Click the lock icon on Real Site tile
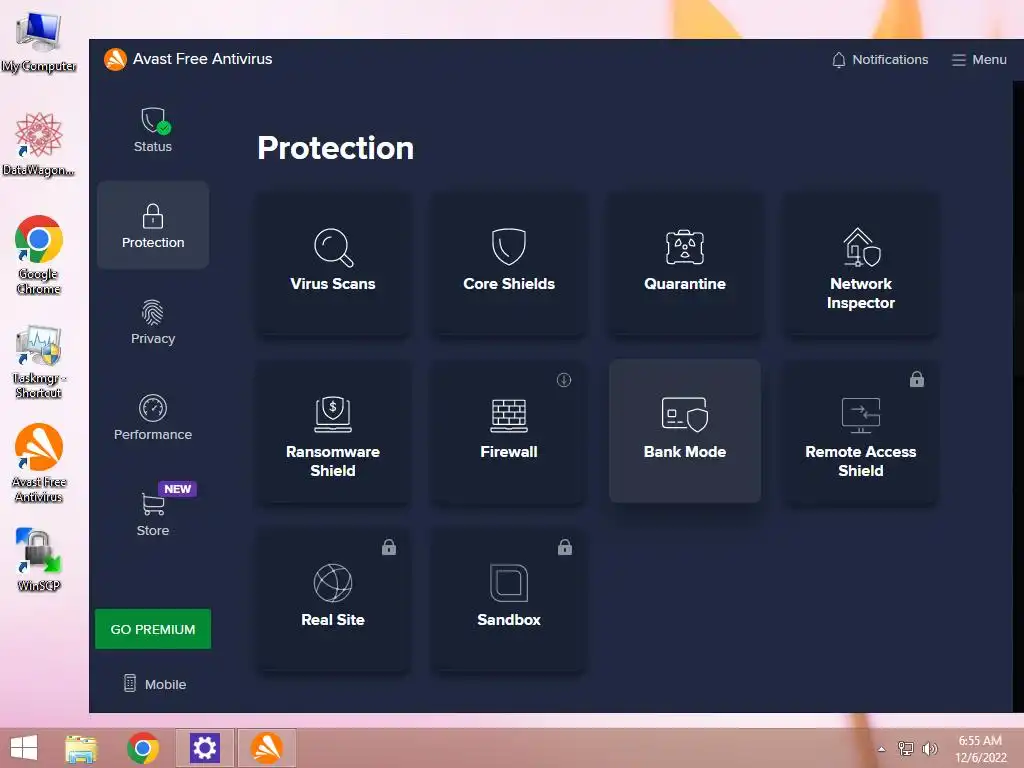Screen dimensions: 1024x768 (389, 547)
